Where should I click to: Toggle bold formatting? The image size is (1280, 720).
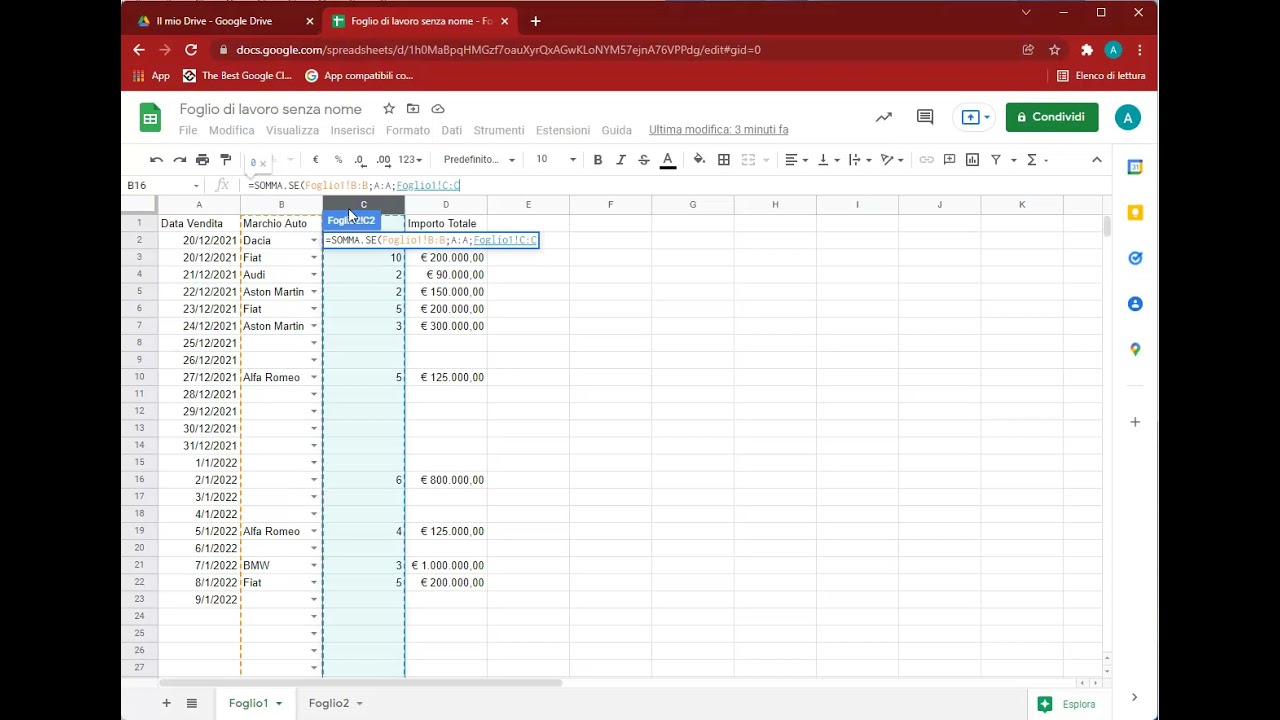click(x=598, y=160)
